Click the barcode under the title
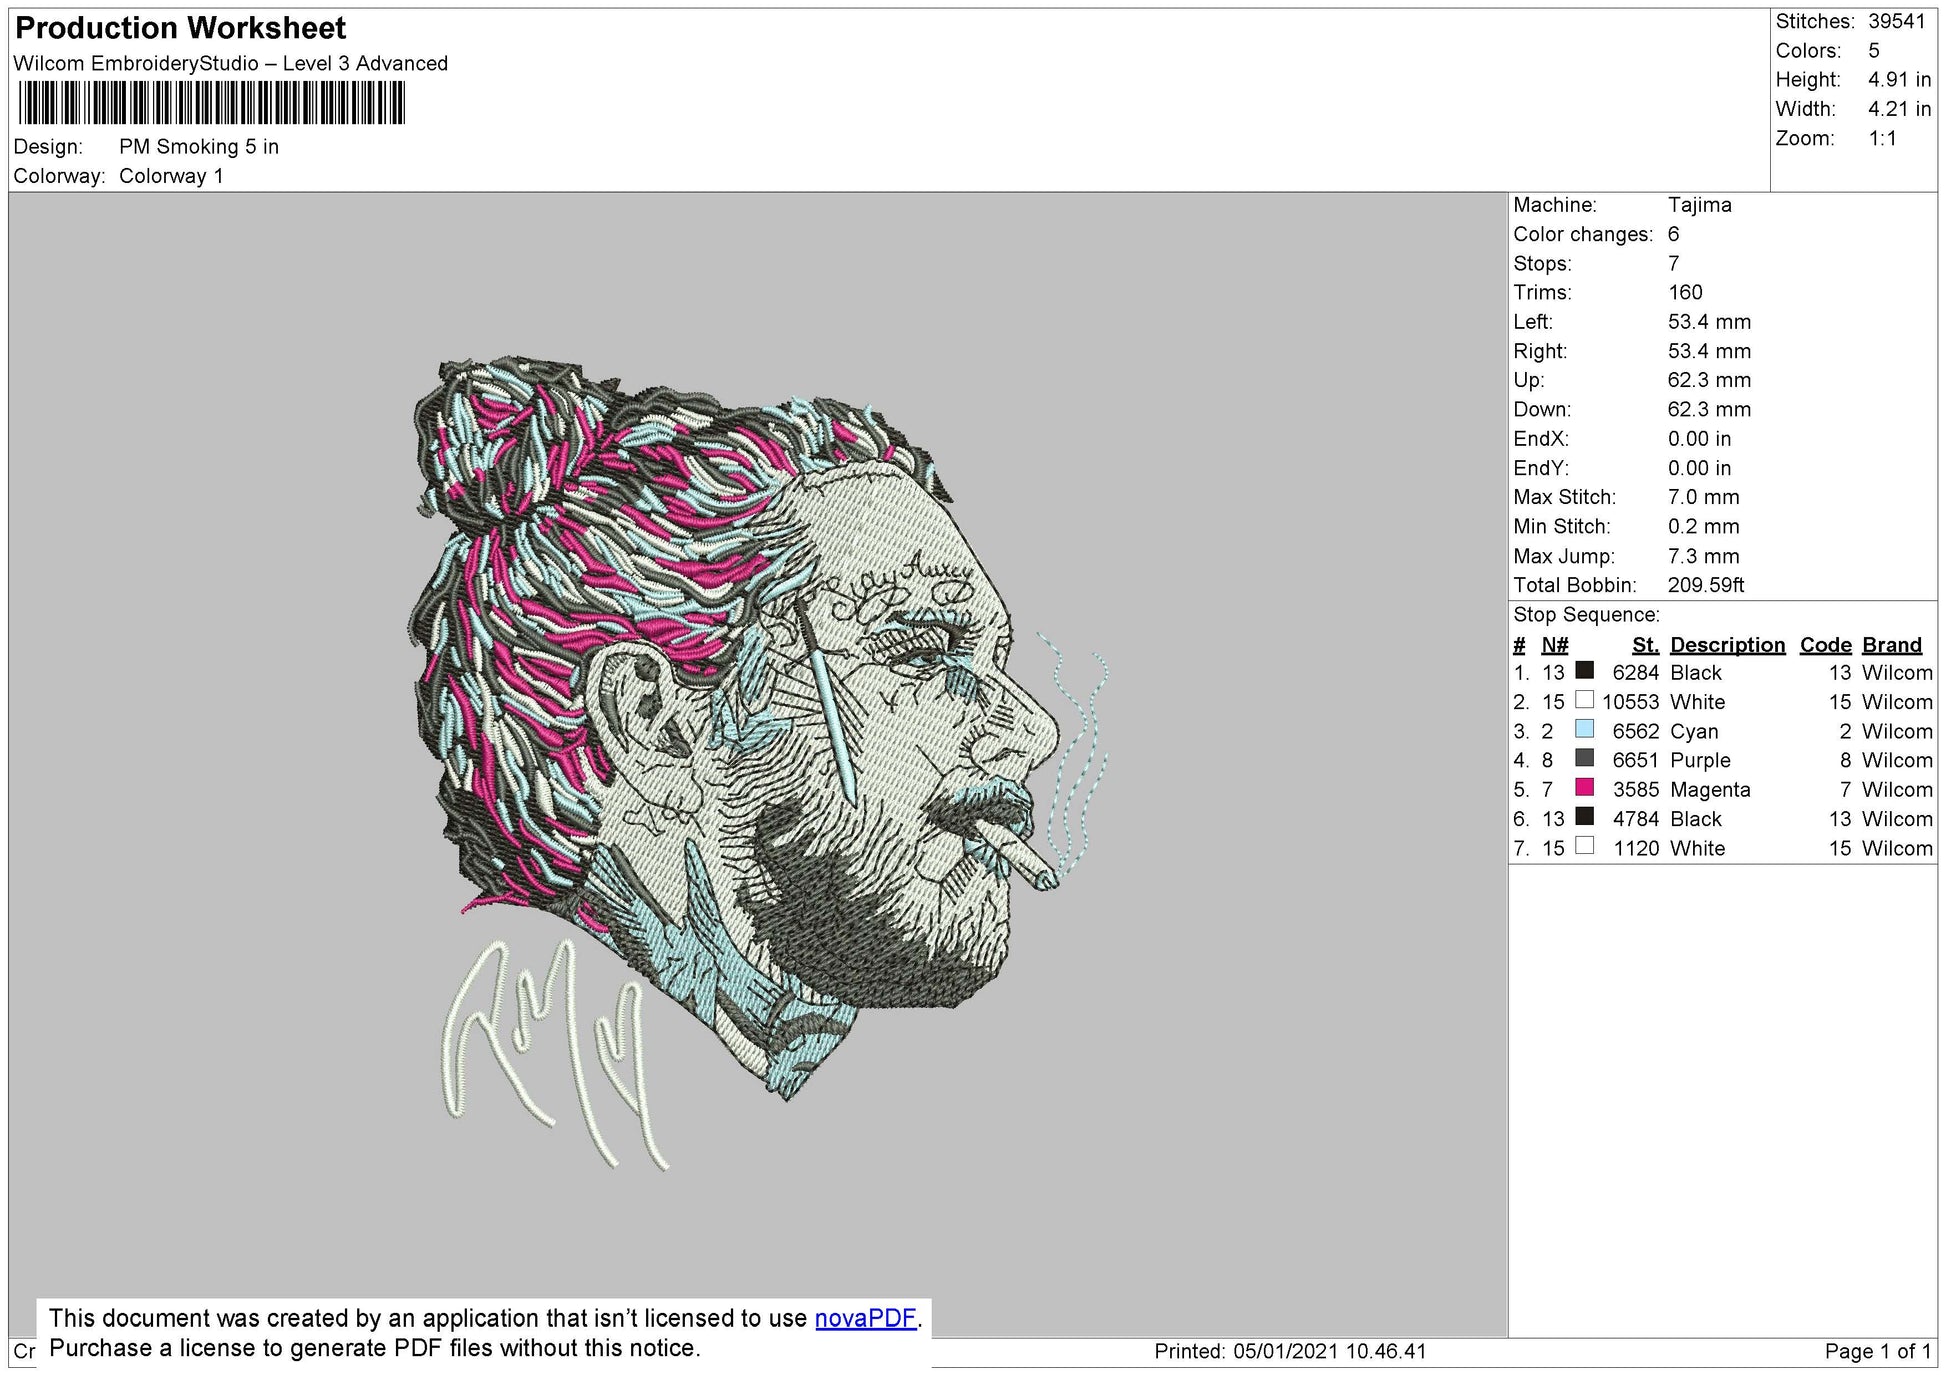The width and height of the screenshot is (1946, 1375). [x=211, y=103]
